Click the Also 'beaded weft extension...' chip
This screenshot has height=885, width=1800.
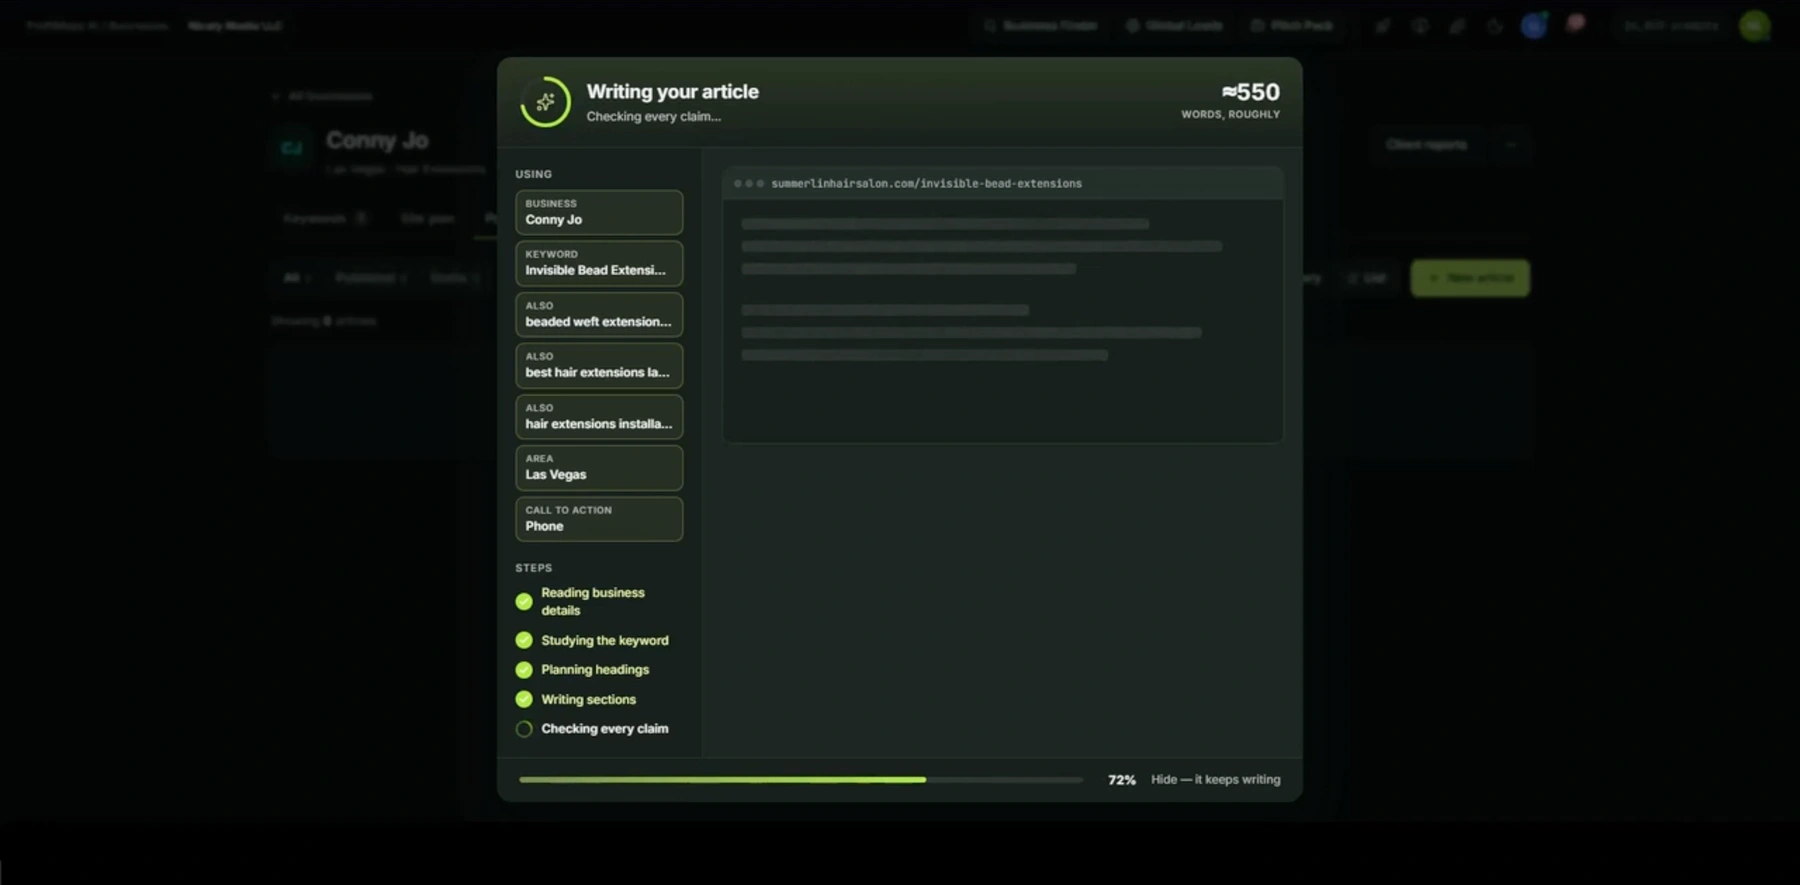(599, 315)
